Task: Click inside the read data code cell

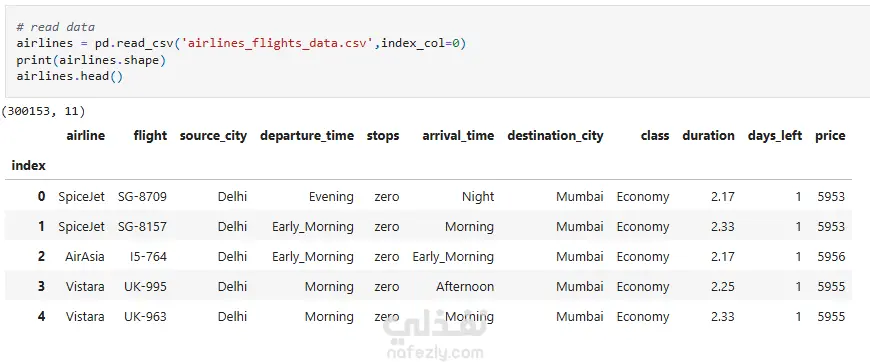Action: (435, 52)
